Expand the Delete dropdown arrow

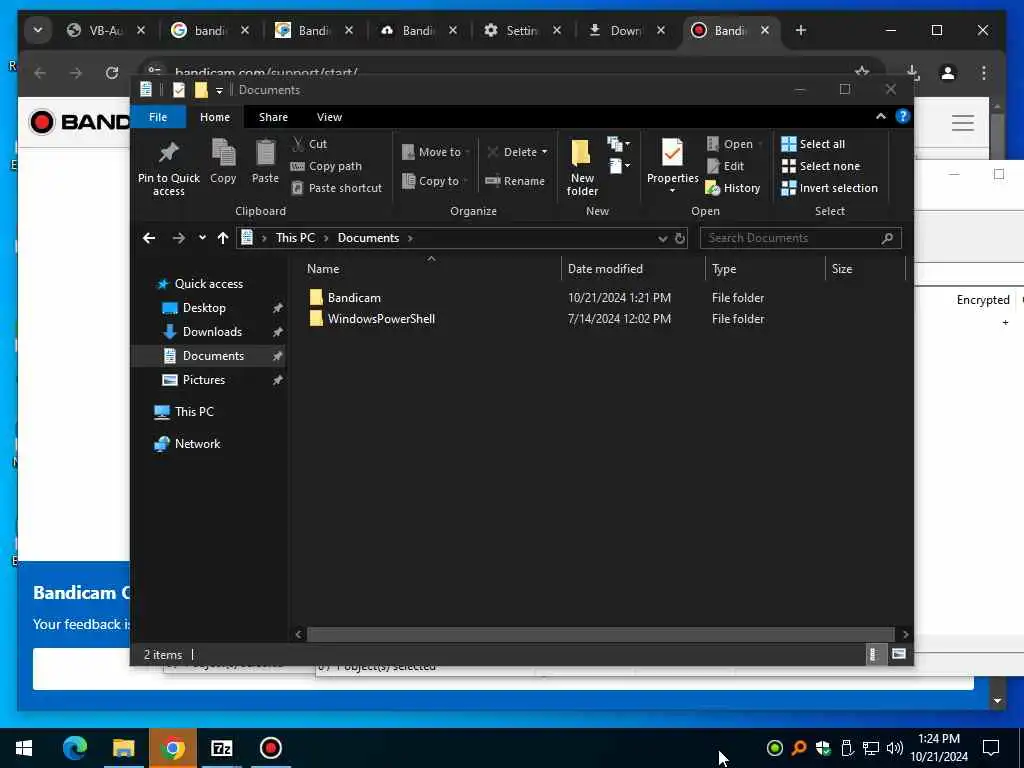click(x=545, y=152)
